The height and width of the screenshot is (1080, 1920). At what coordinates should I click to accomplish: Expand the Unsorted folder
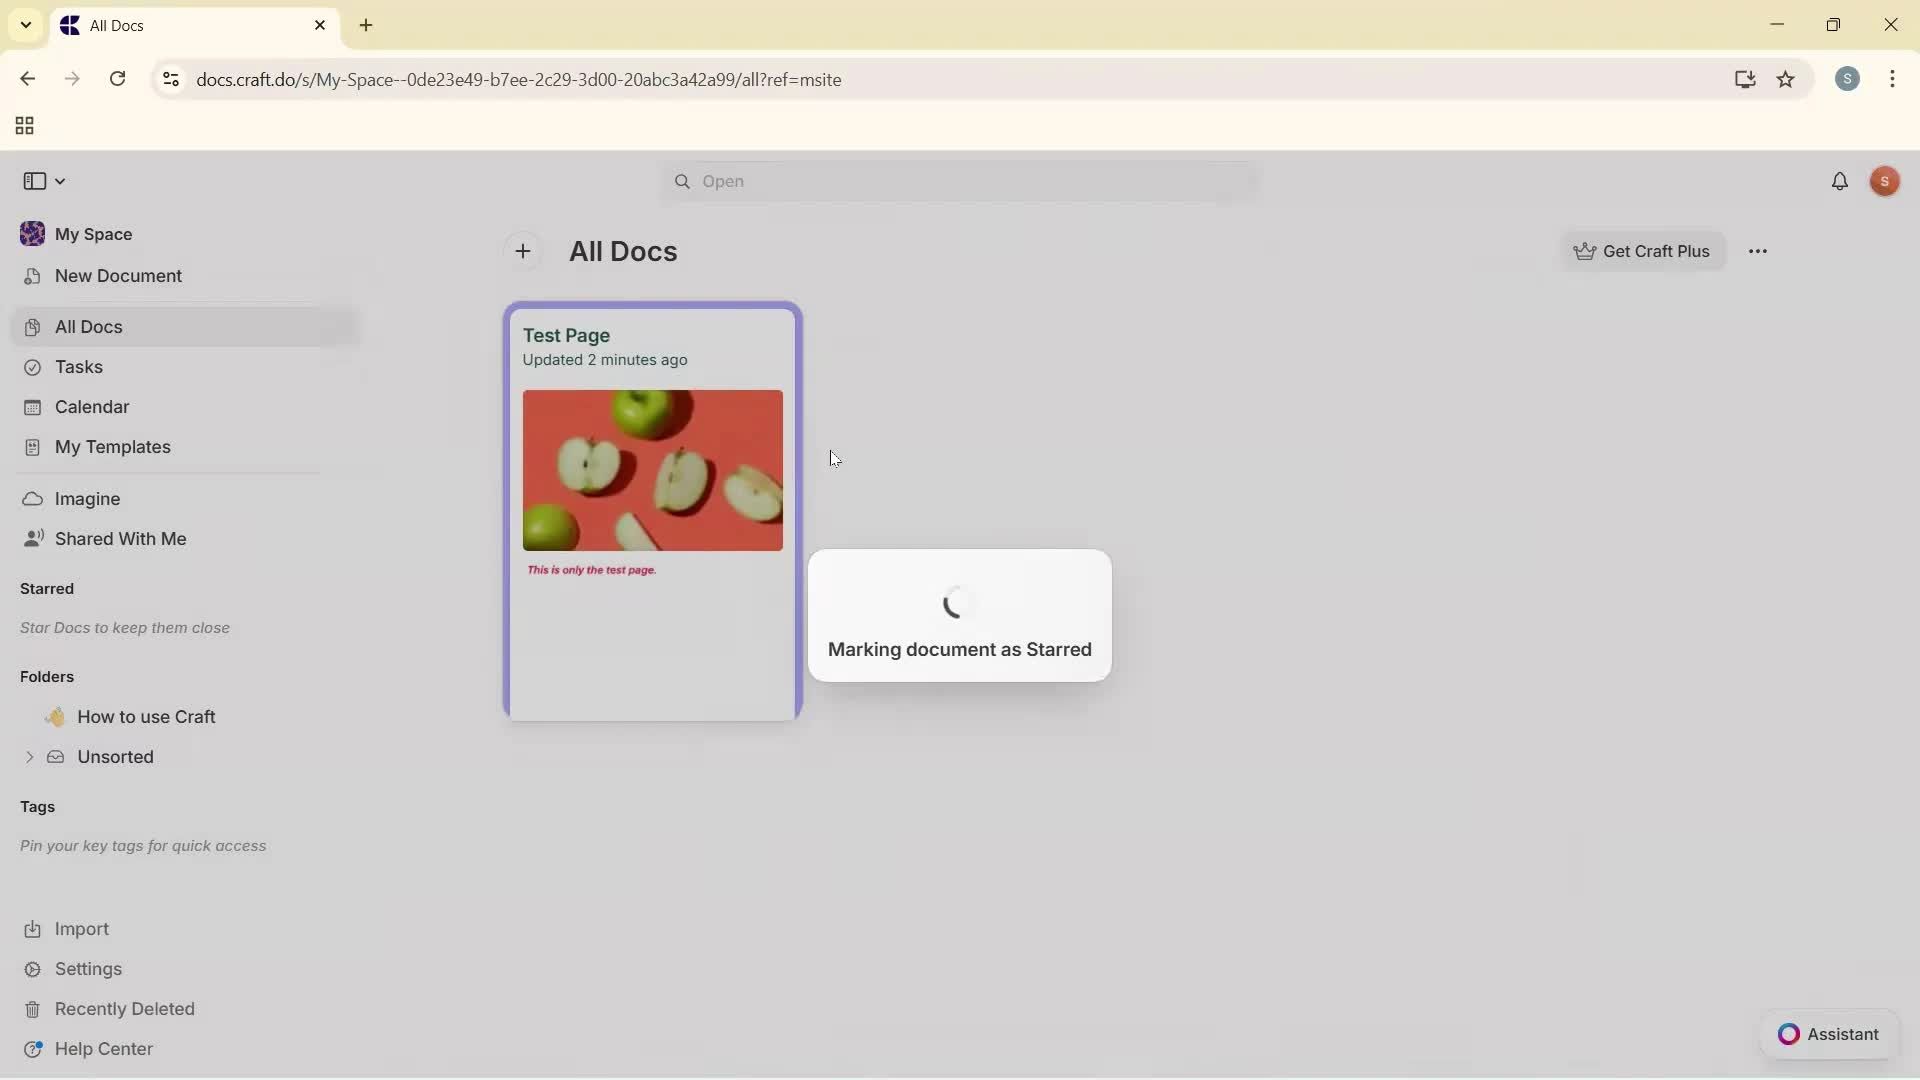point(28,757)
